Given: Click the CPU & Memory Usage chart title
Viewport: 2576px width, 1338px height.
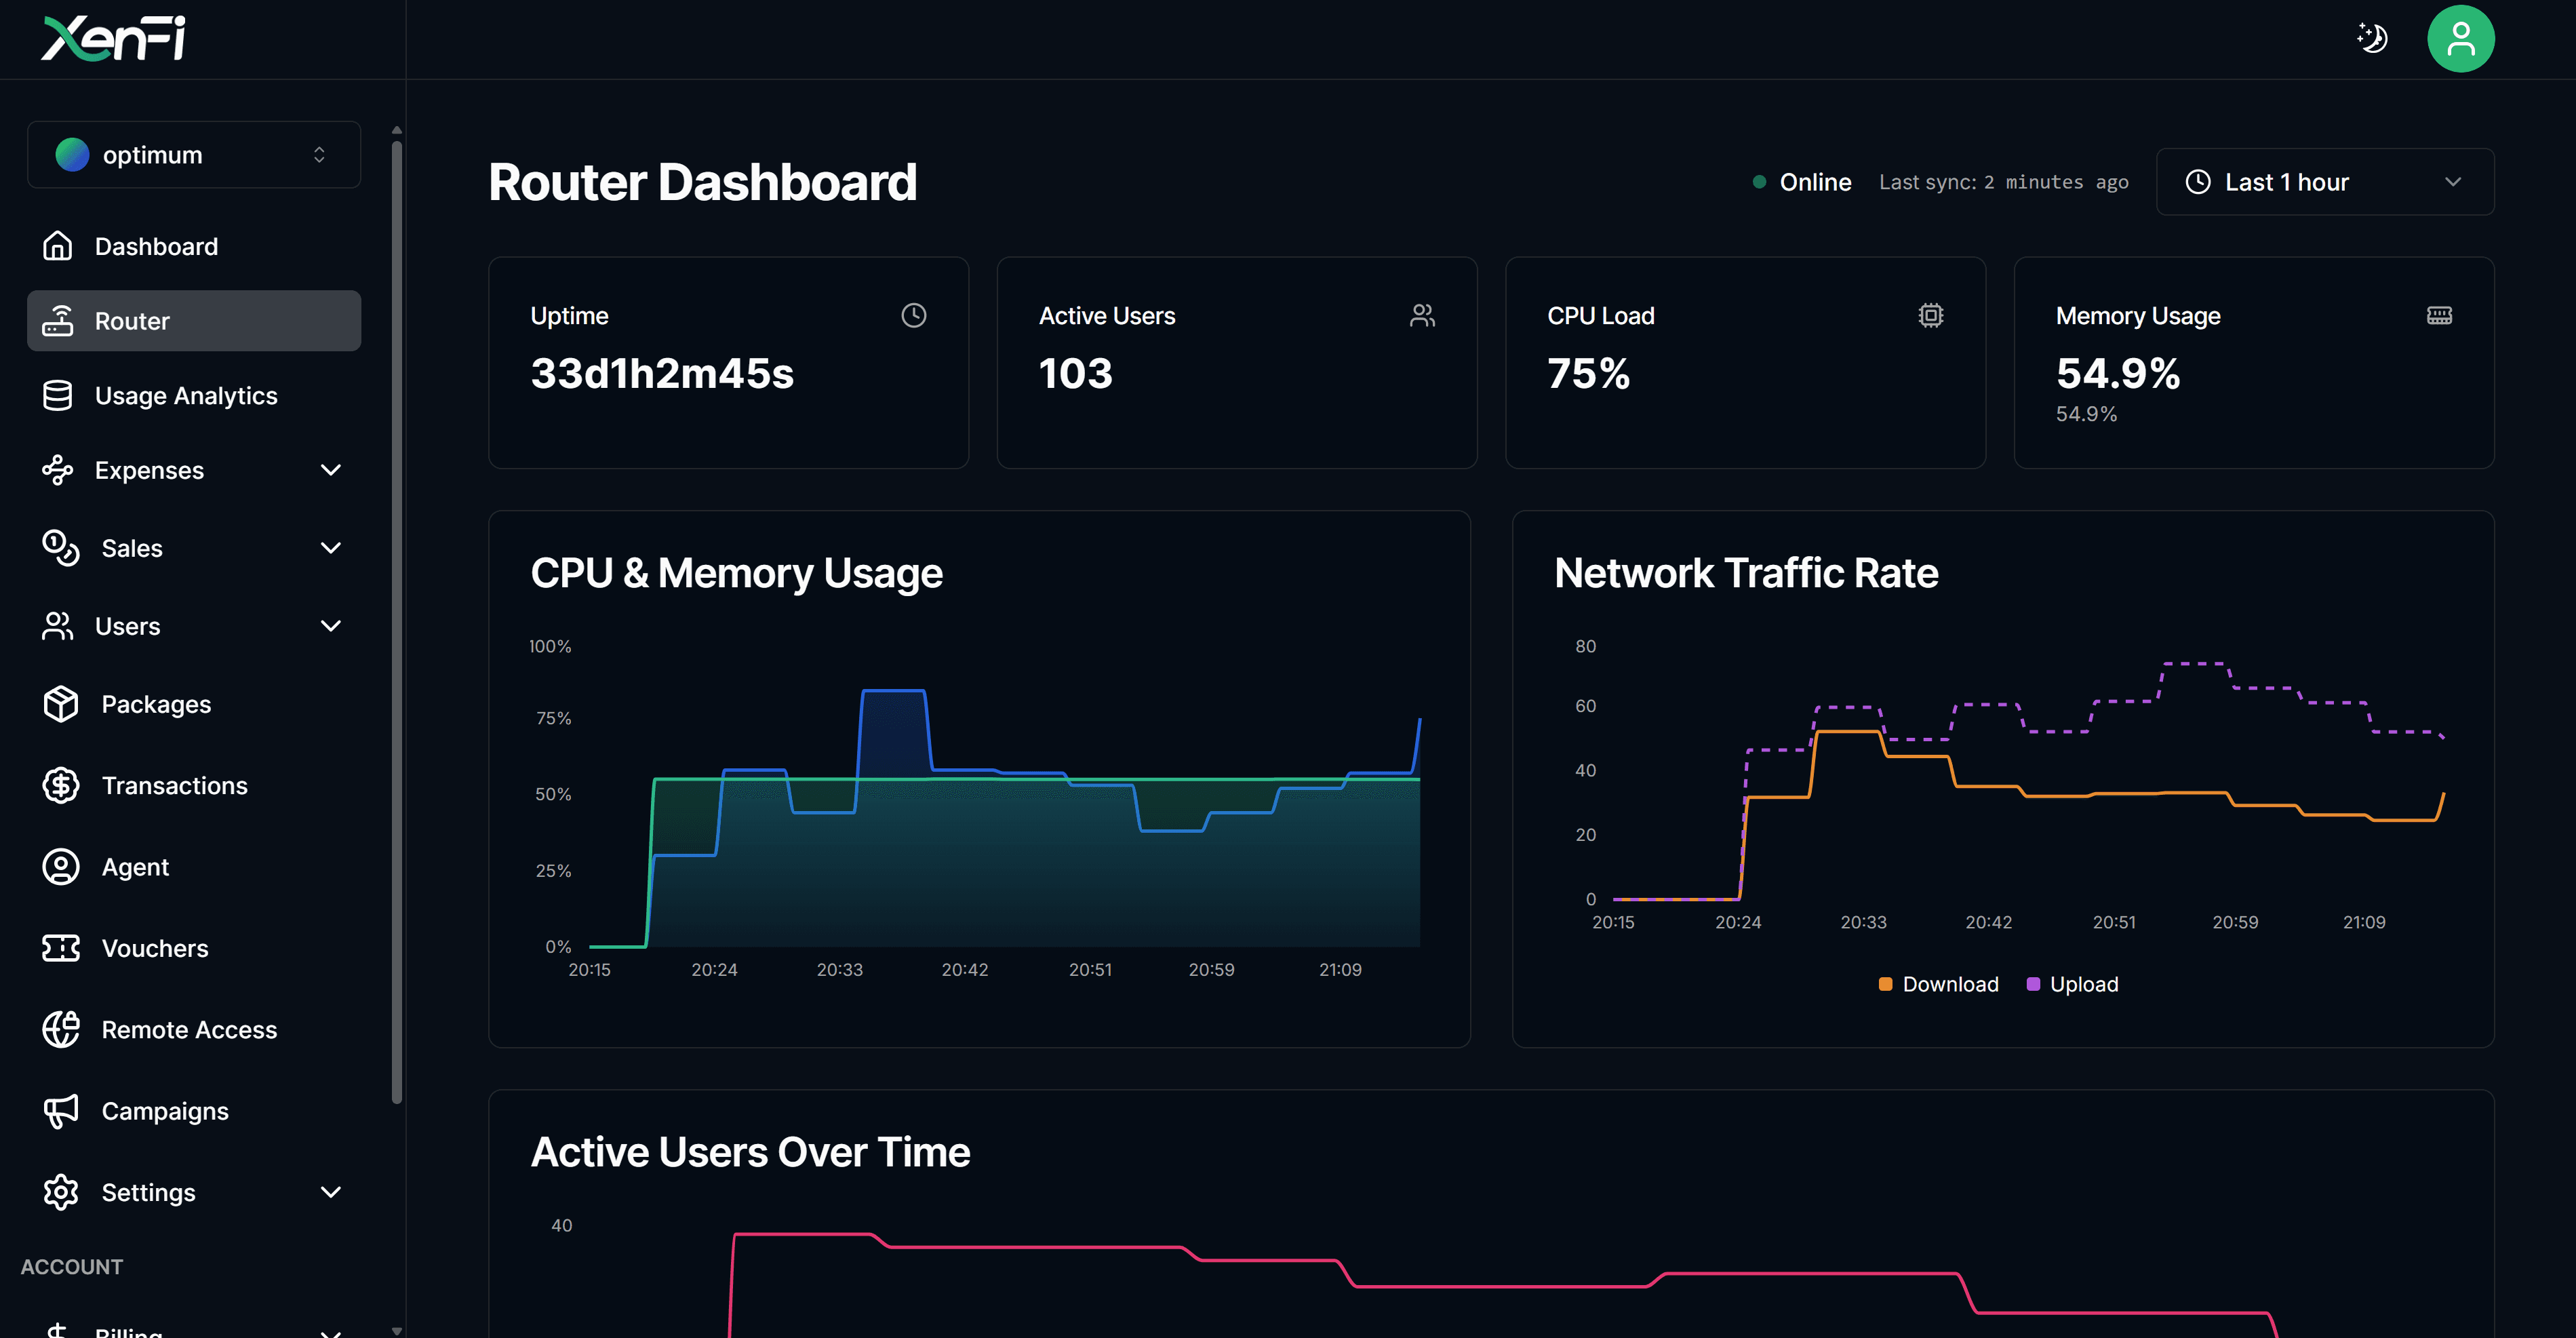Looking at the screenshot, I should click(736, 573).
